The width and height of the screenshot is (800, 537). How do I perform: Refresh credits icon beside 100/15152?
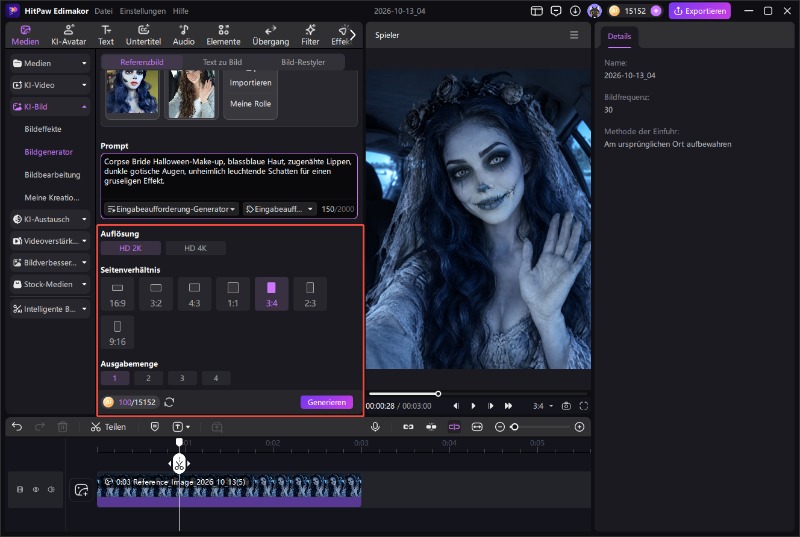(169, 402)
